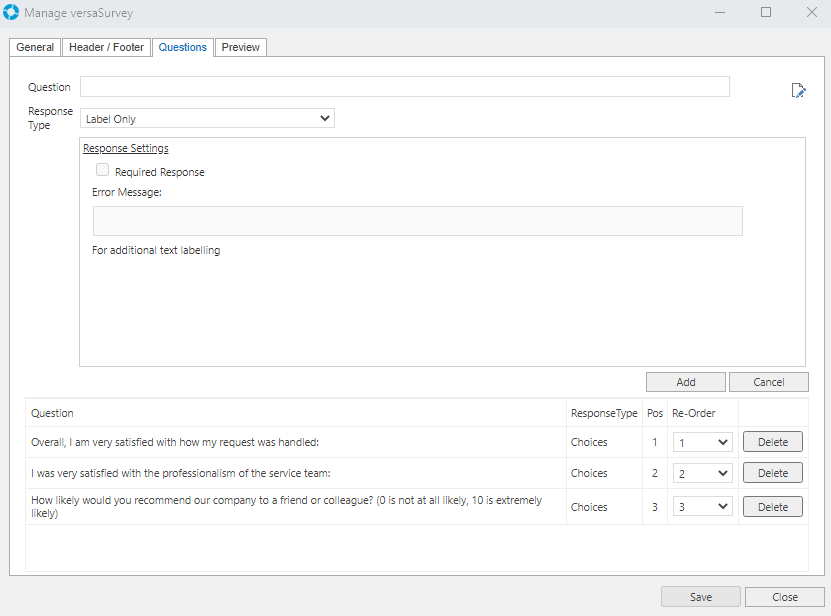
Task: Select the Questions tab
Action: (183, 47)
